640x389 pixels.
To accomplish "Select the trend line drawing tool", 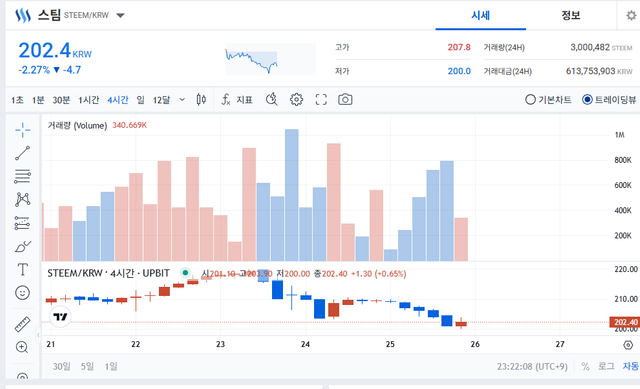I will click(x=22, y=153).
